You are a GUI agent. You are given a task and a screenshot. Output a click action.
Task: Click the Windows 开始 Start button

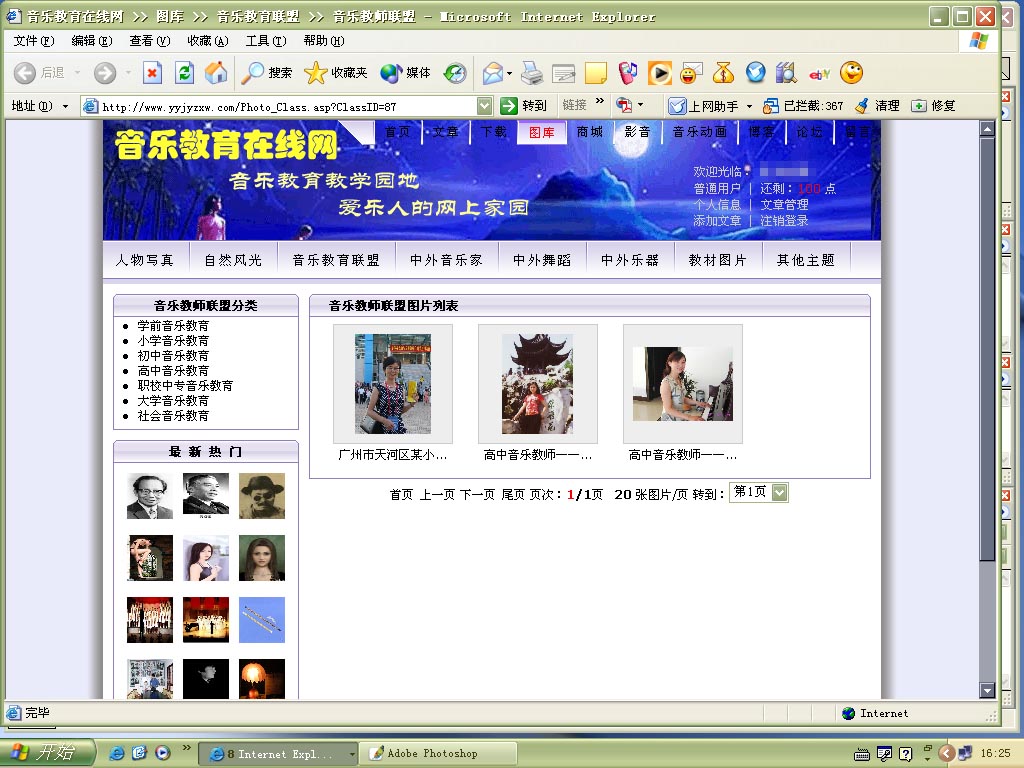click(47, 753)
